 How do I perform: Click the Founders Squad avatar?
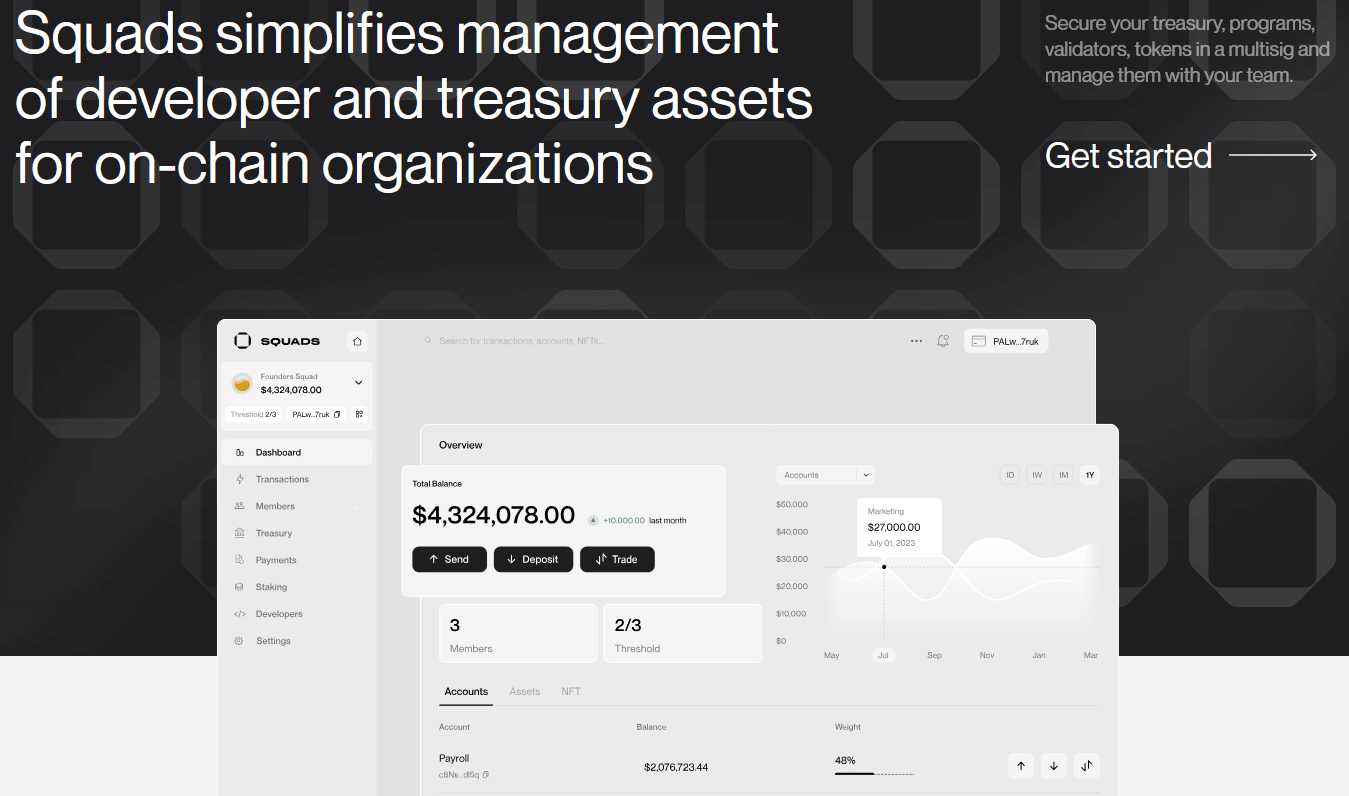pos(242,383)
